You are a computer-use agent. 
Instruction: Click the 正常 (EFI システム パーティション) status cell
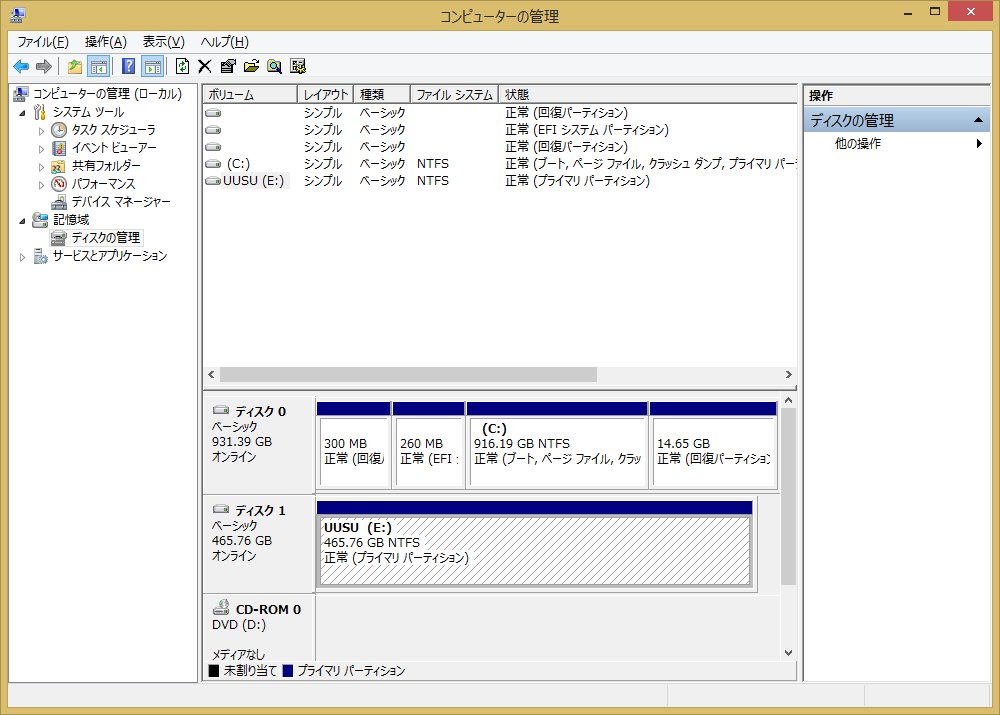(587, 130)
